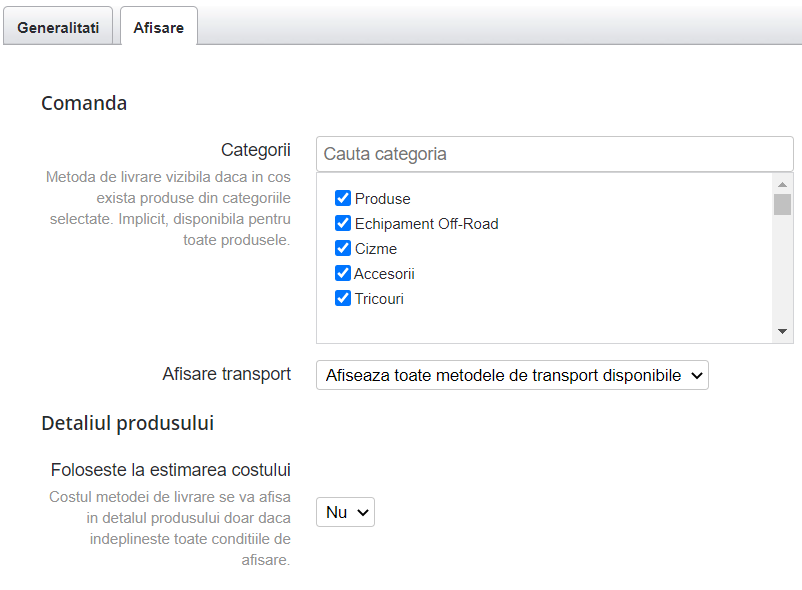Image resolution: width=802 pixels, height=590 pixels.
Task: Click the Metoda de livrare help text
Action: [168, 208]
